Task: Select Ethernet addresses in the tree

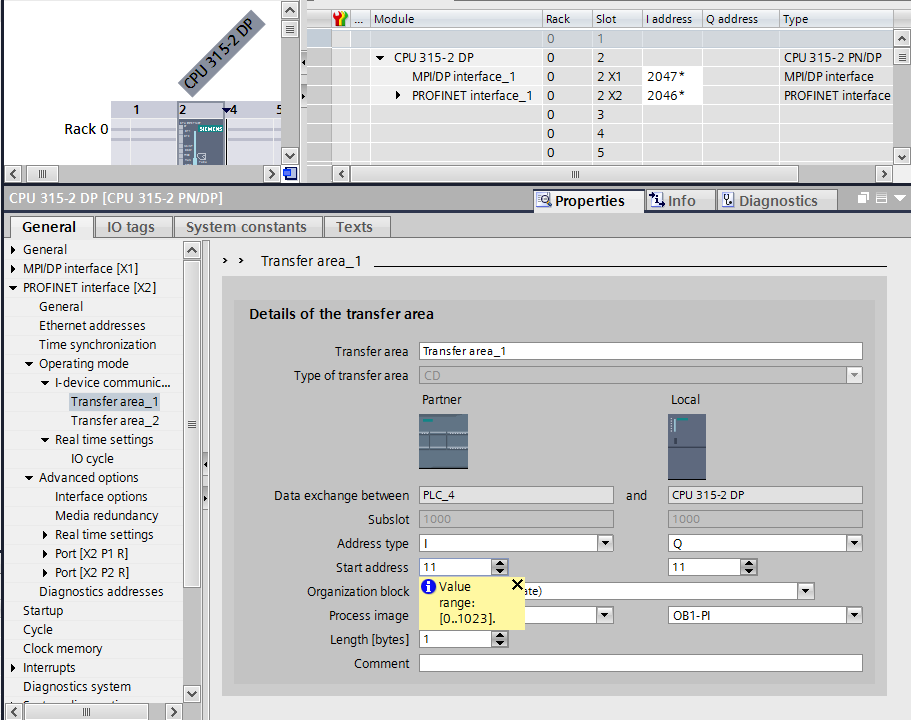Action: [92, 325]
